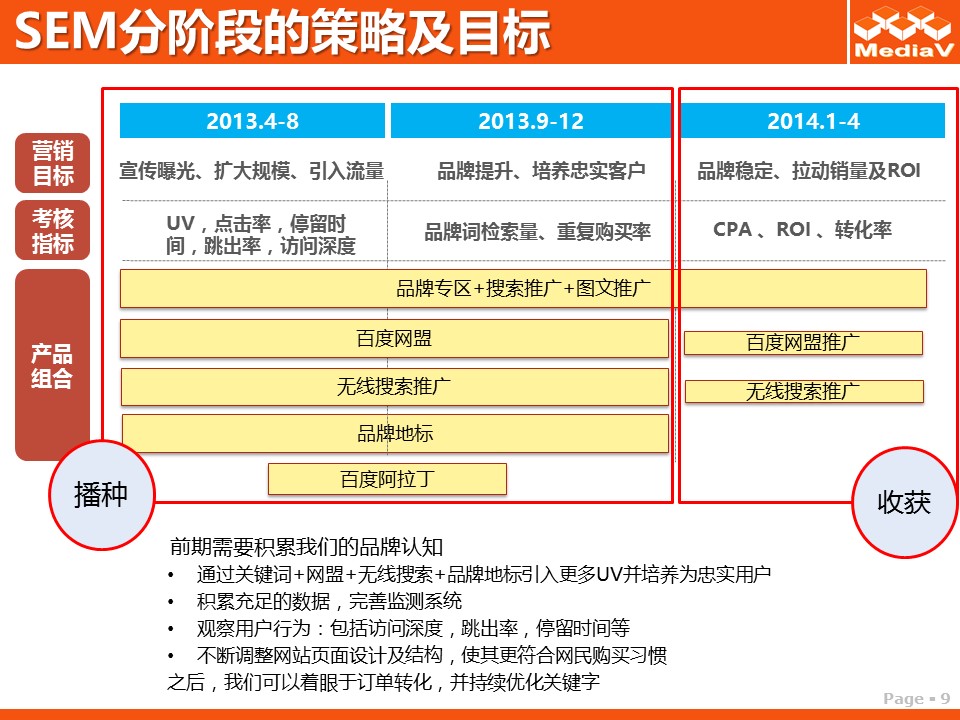Click the slide title SEM分阶段的策略及目标
Viewport: 960px width, 720px height.
[x=284, y=33]
